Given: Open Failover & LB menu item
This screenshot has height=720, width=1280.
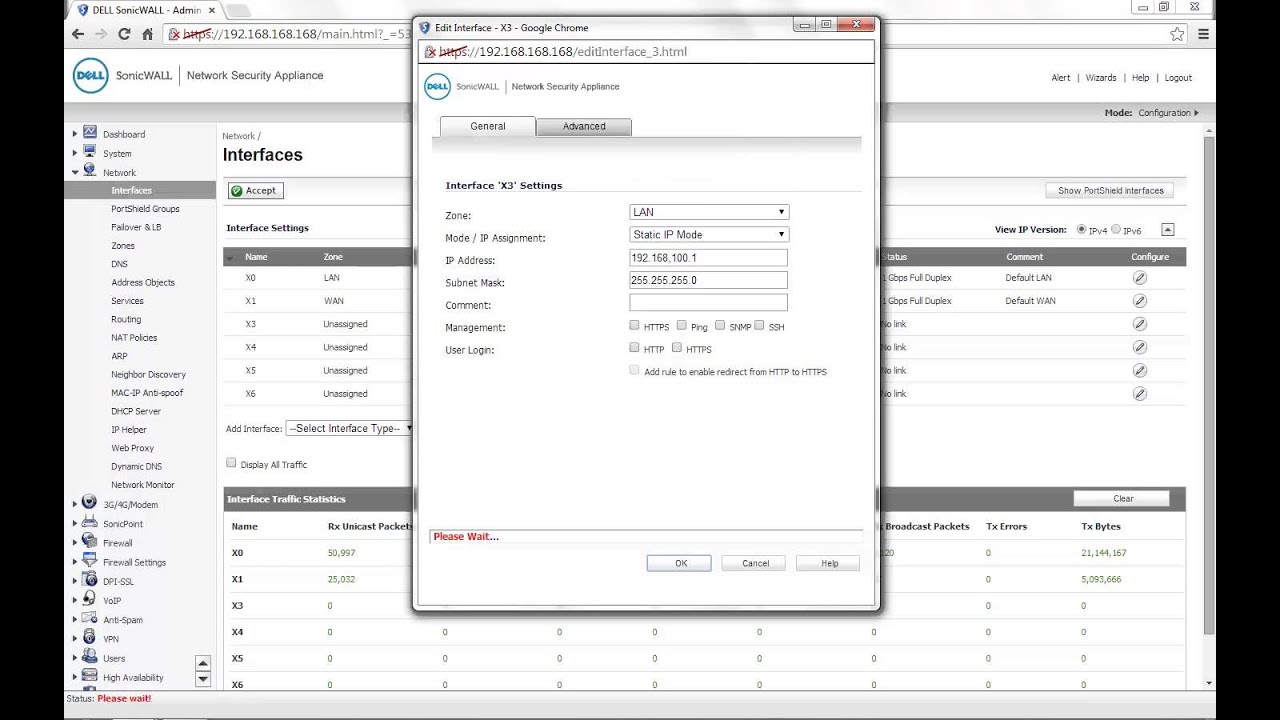Looking at the screenshot, I should 136,227.
